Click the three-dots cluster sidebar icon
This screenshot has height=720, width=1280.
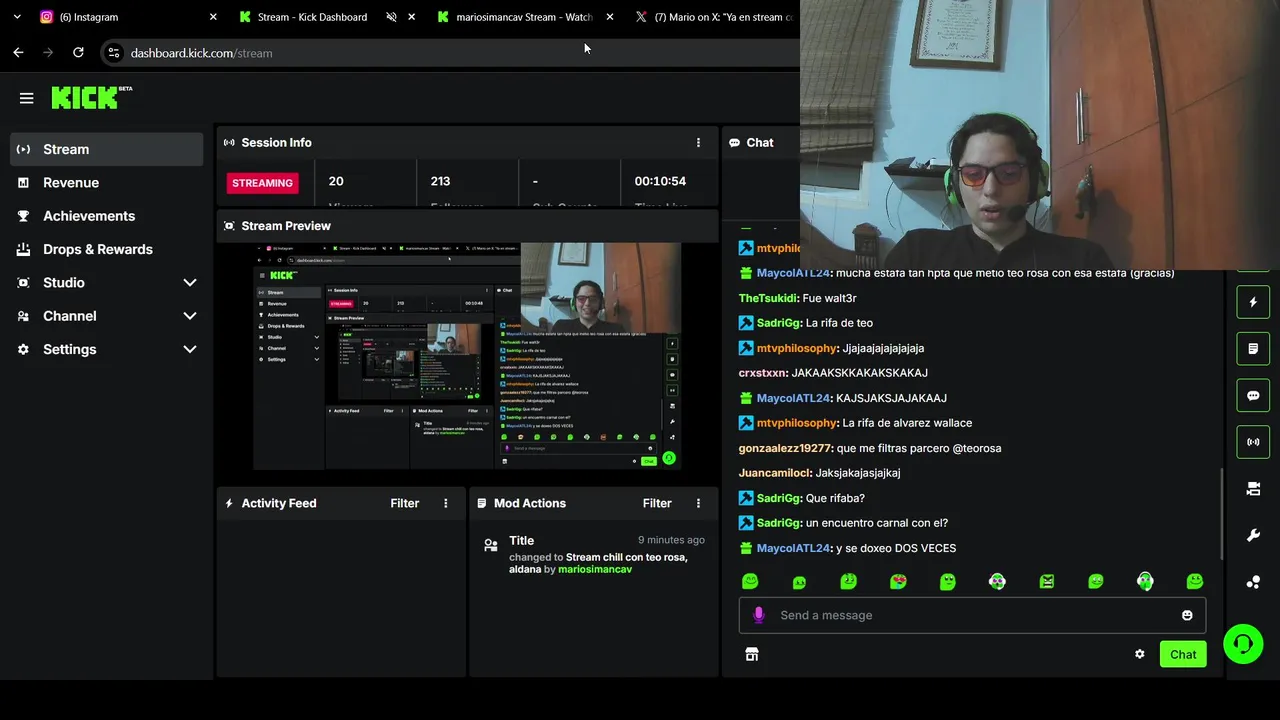(1253, 582)
